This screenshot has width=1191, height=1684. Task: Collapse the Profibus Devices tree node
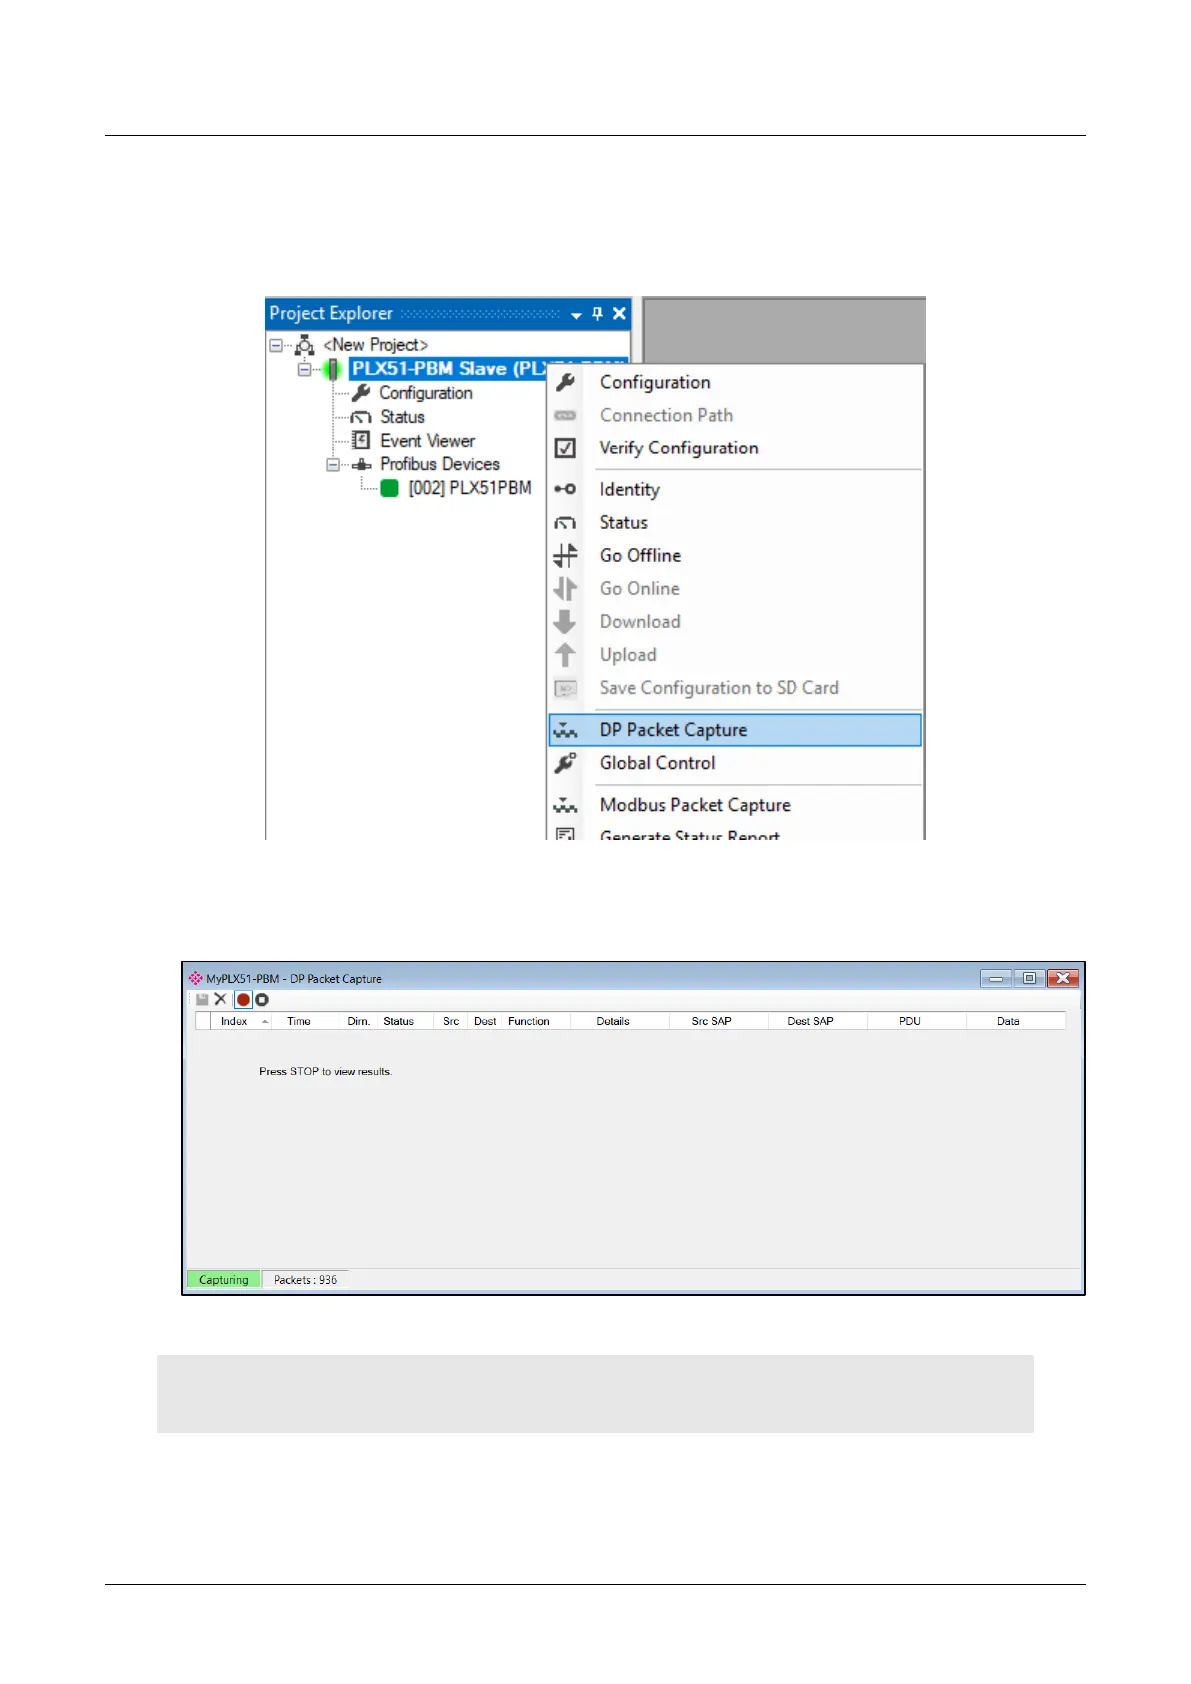point(333,464)
